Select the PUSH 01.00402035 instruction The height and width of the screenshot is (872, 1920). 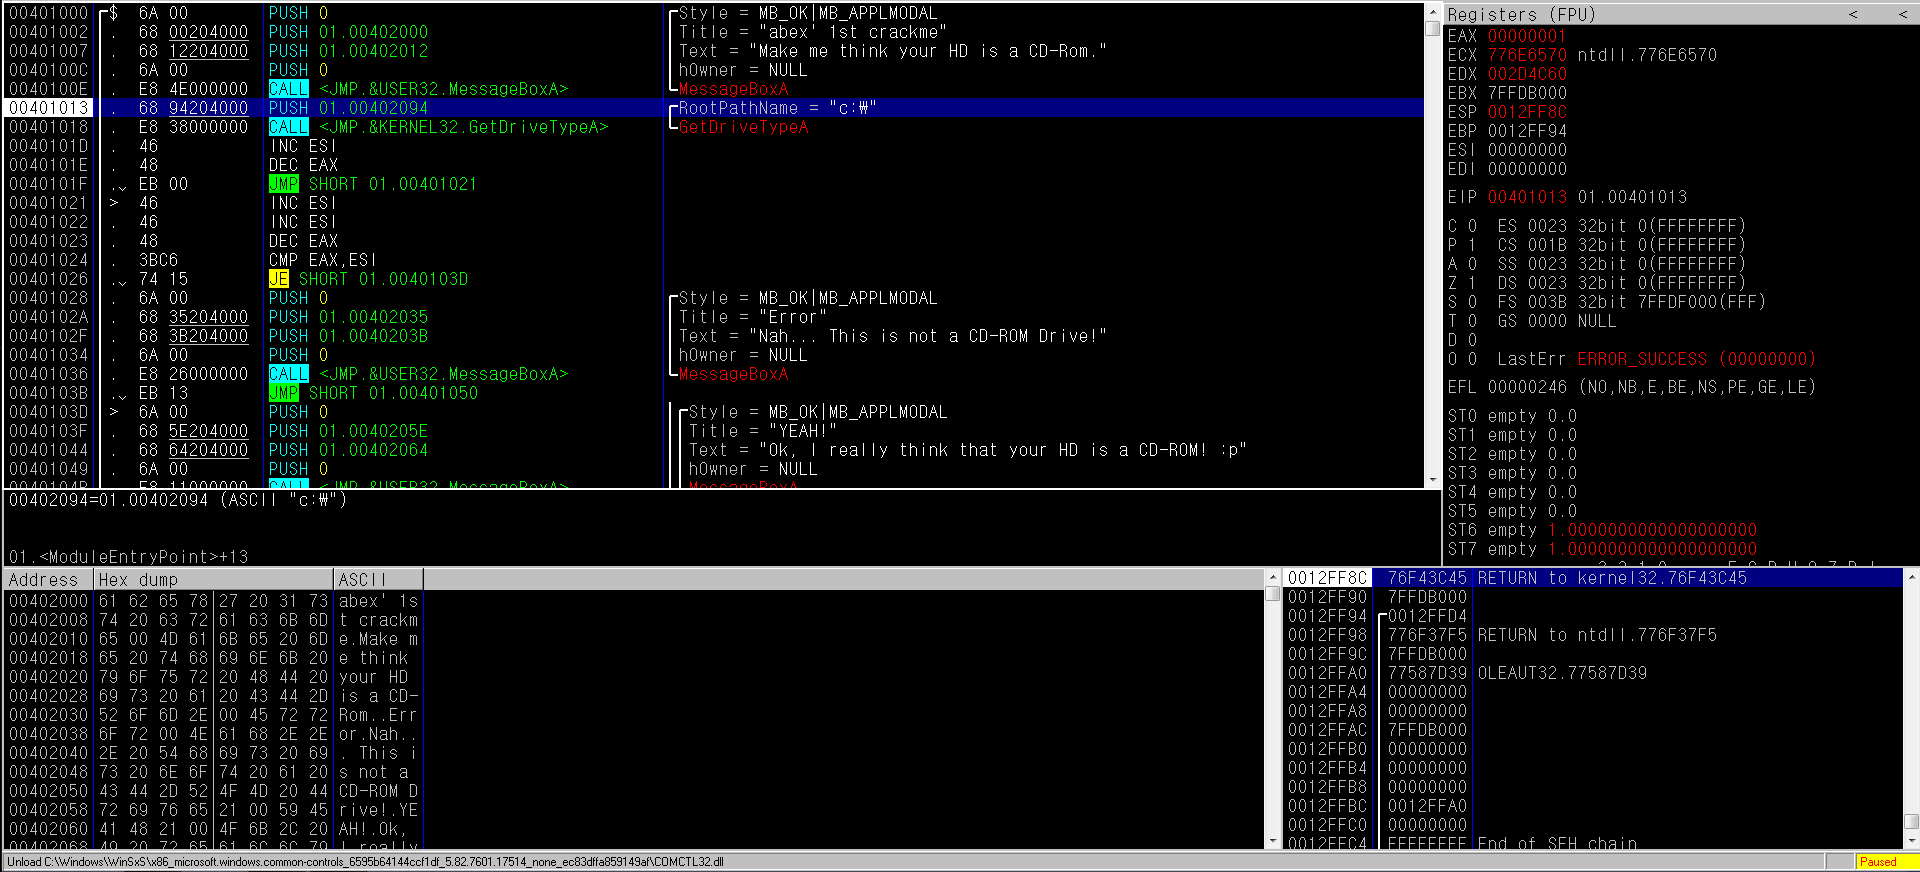[x=348, y=317]
